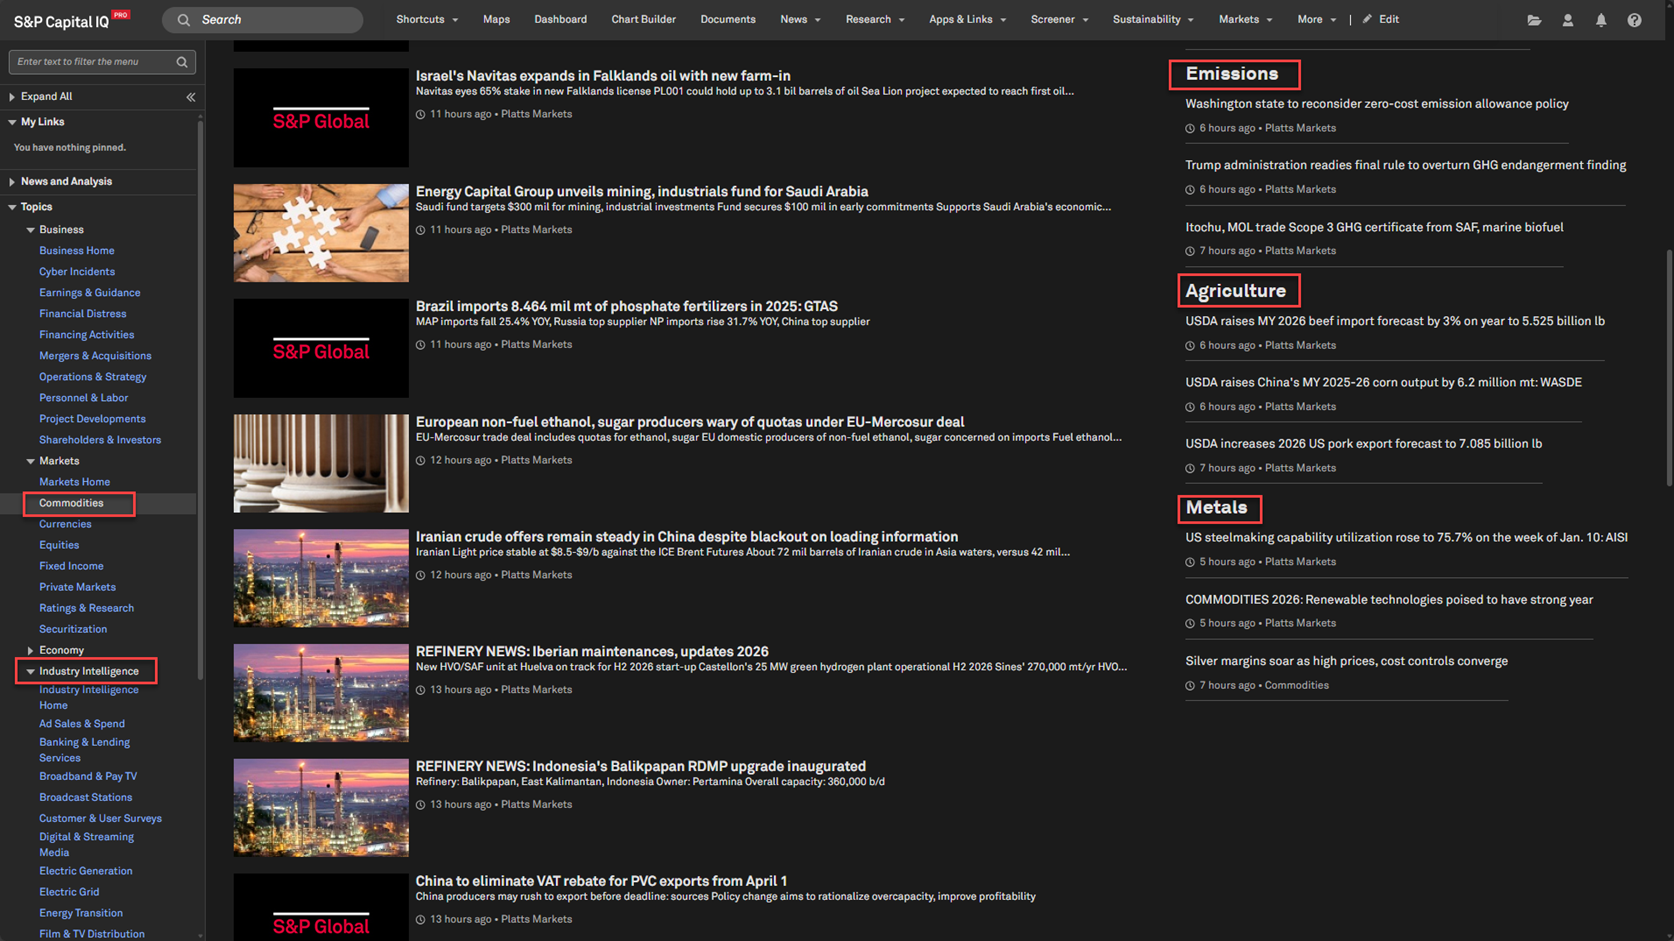Viewport: 1674px width, 941px height.
Task: Open the News dropdown menu
Action: [x=800, y=19]
